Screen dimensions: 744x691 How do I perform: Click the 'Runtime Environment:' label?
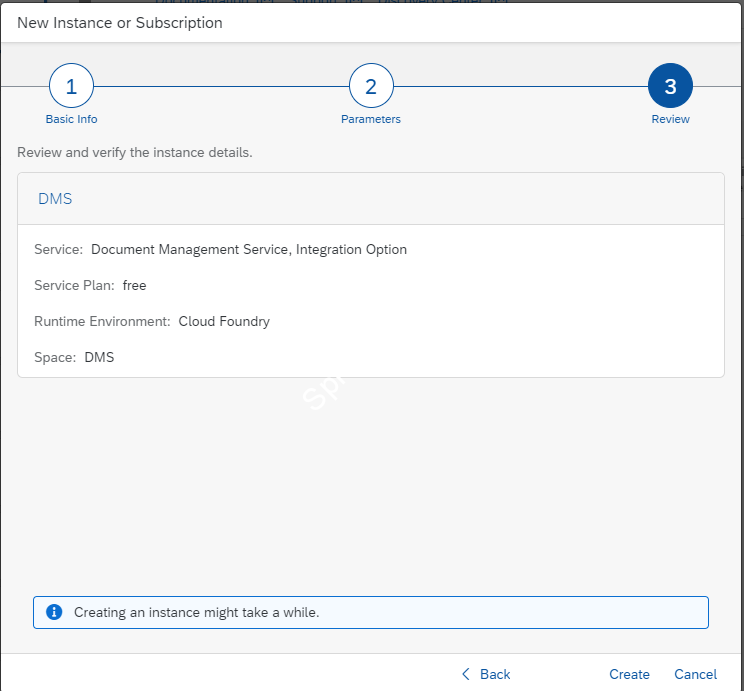point(102,321)
